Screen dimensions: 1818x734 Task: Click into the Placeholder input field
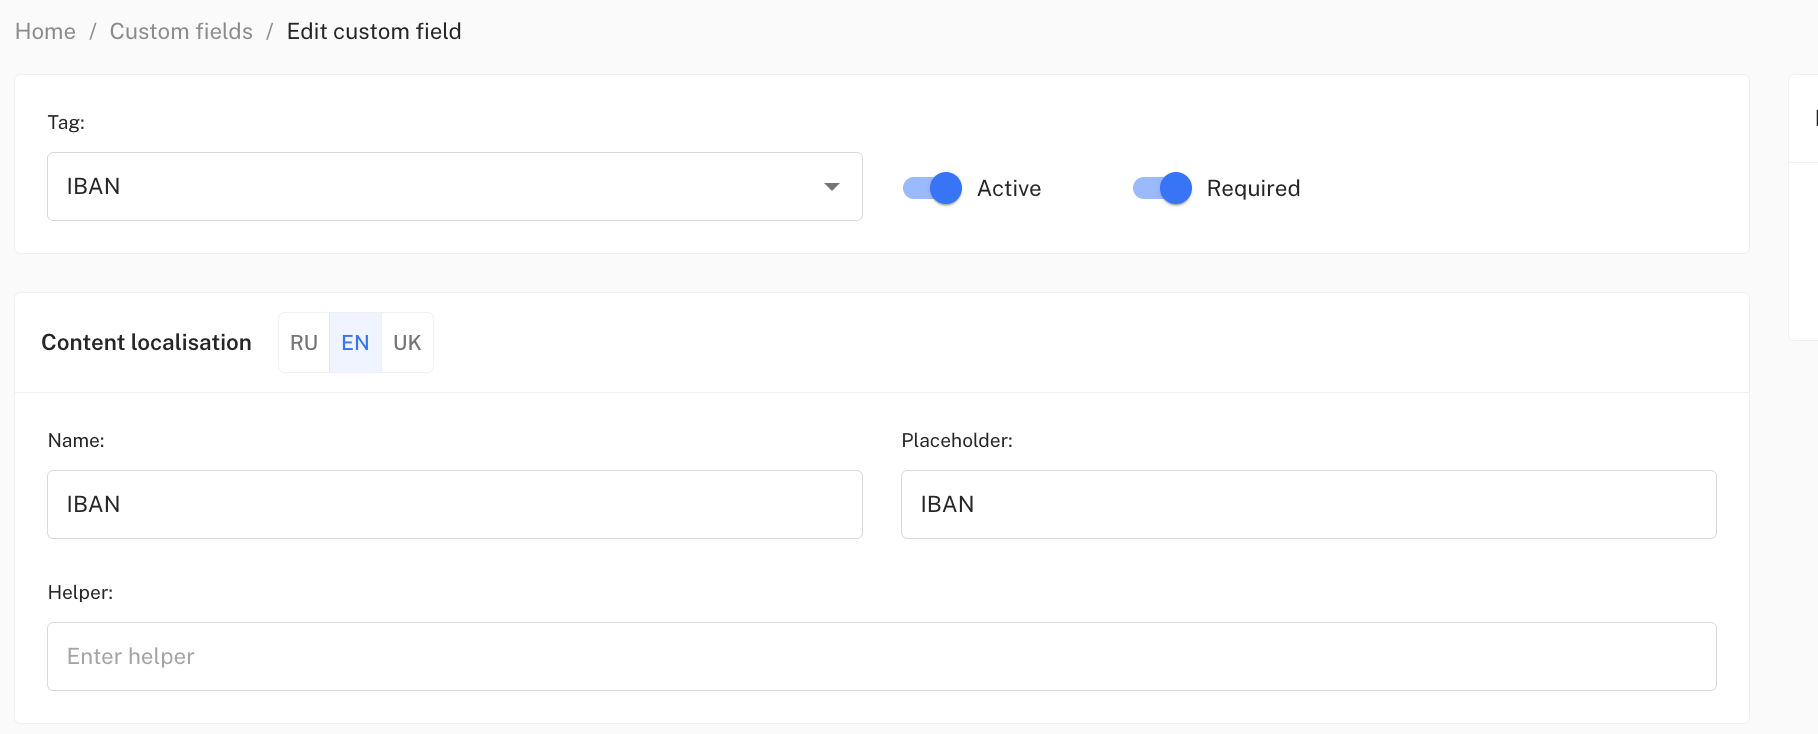[1308, 505]
